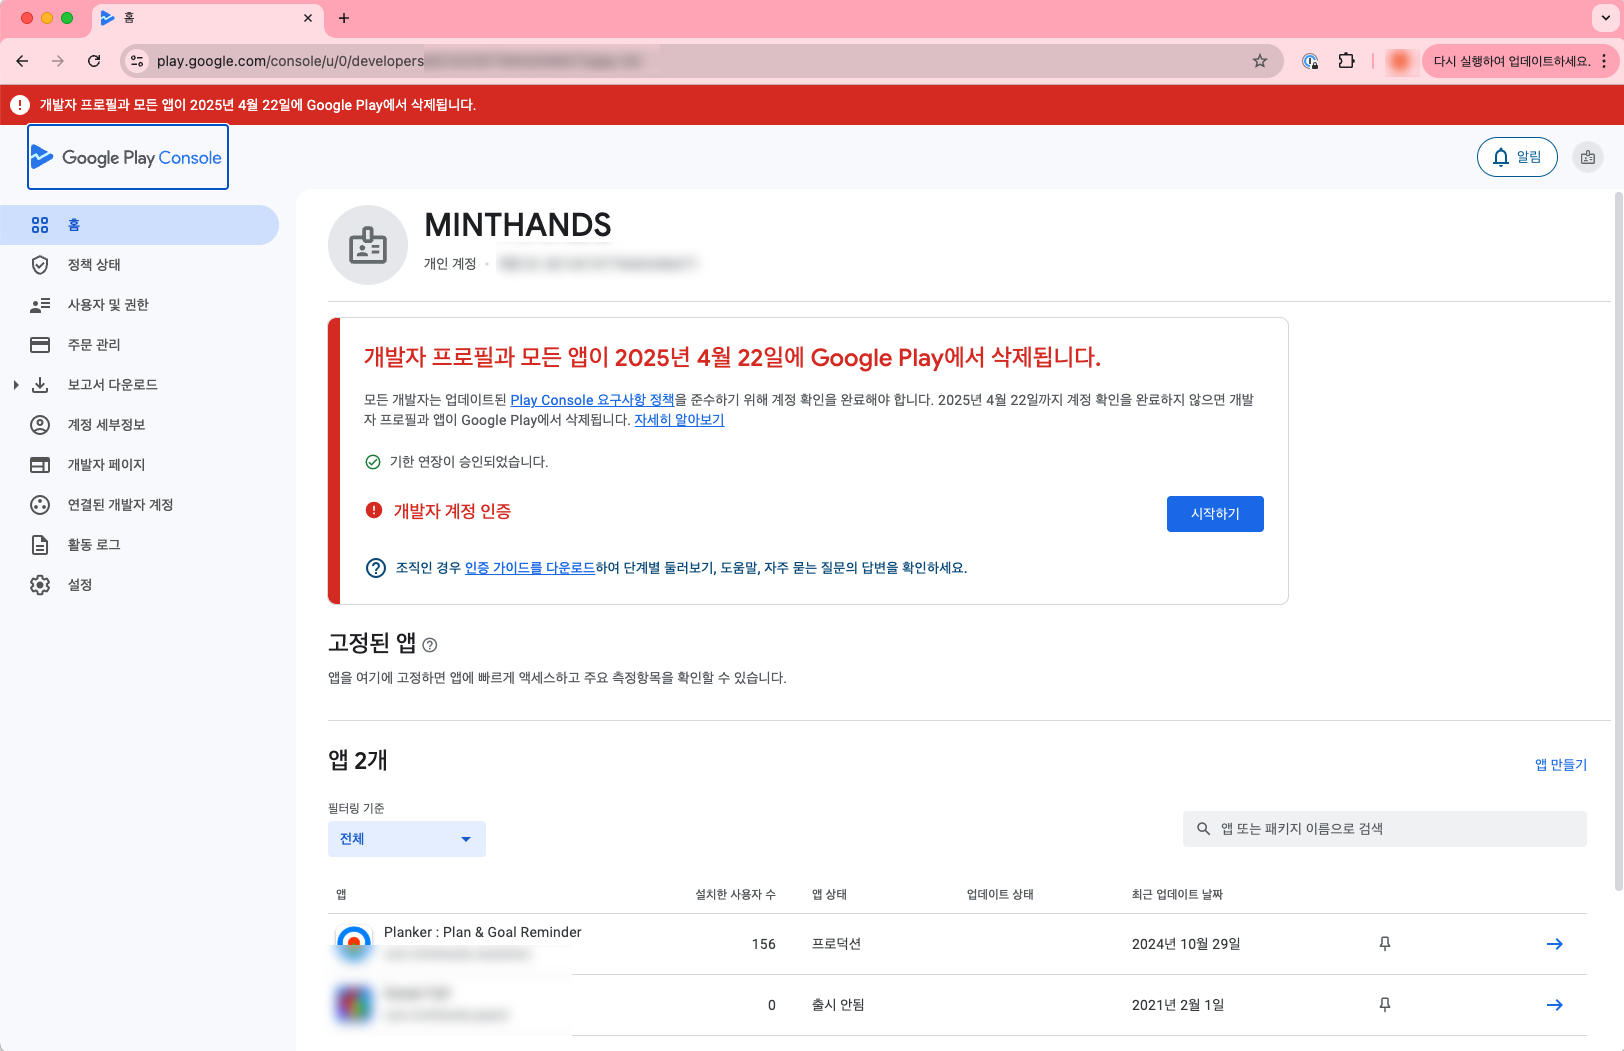Open the 홈 dashboard icon in sidebar
The image size is (1624, 1051).
point(40,225)
